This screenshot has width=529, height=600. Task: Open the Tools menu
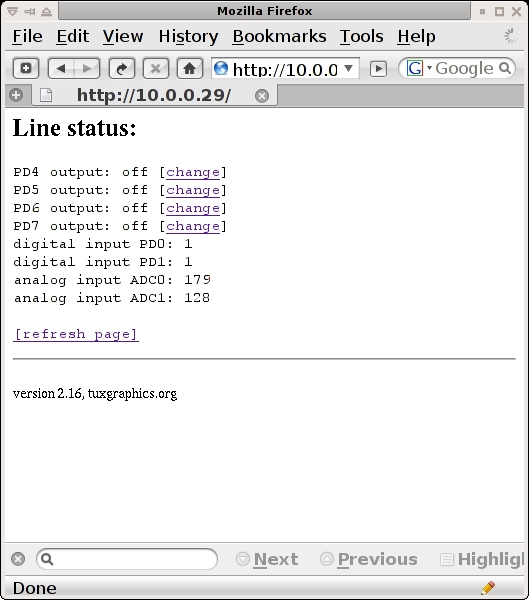(361, 37)
